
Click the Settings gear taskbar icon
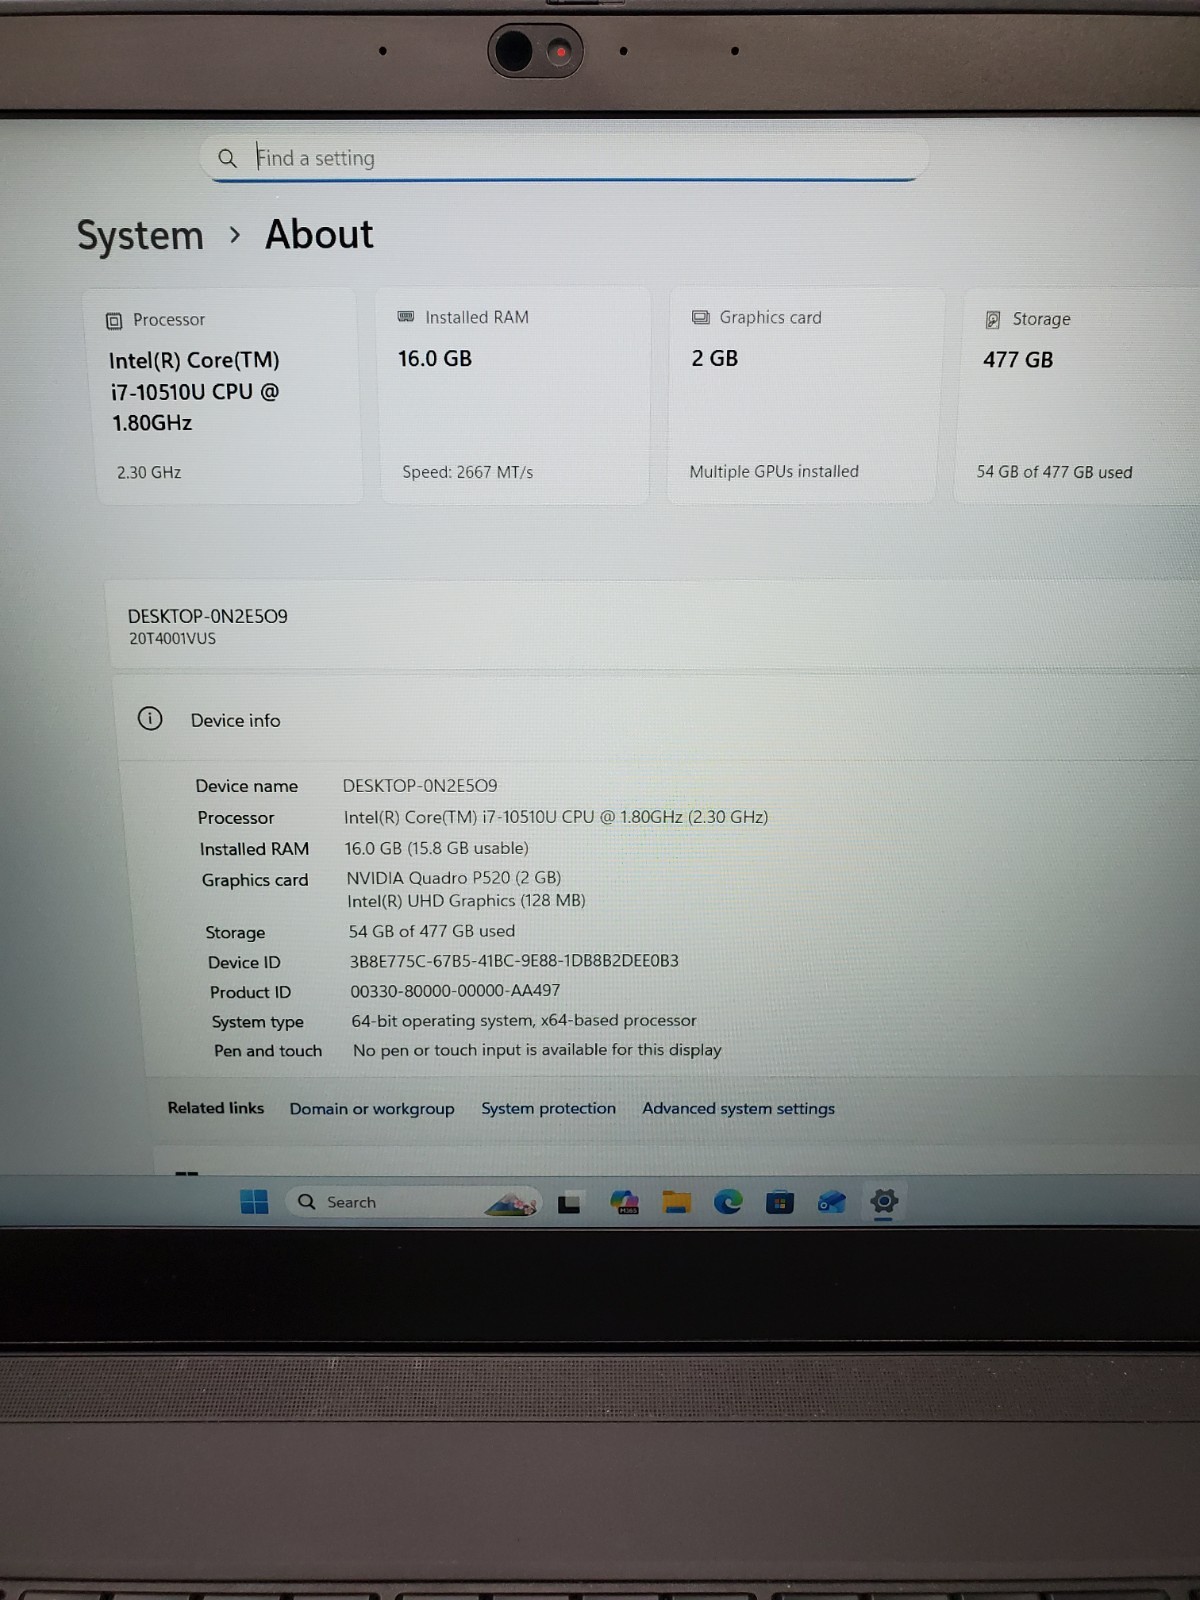pos(884,1200)
